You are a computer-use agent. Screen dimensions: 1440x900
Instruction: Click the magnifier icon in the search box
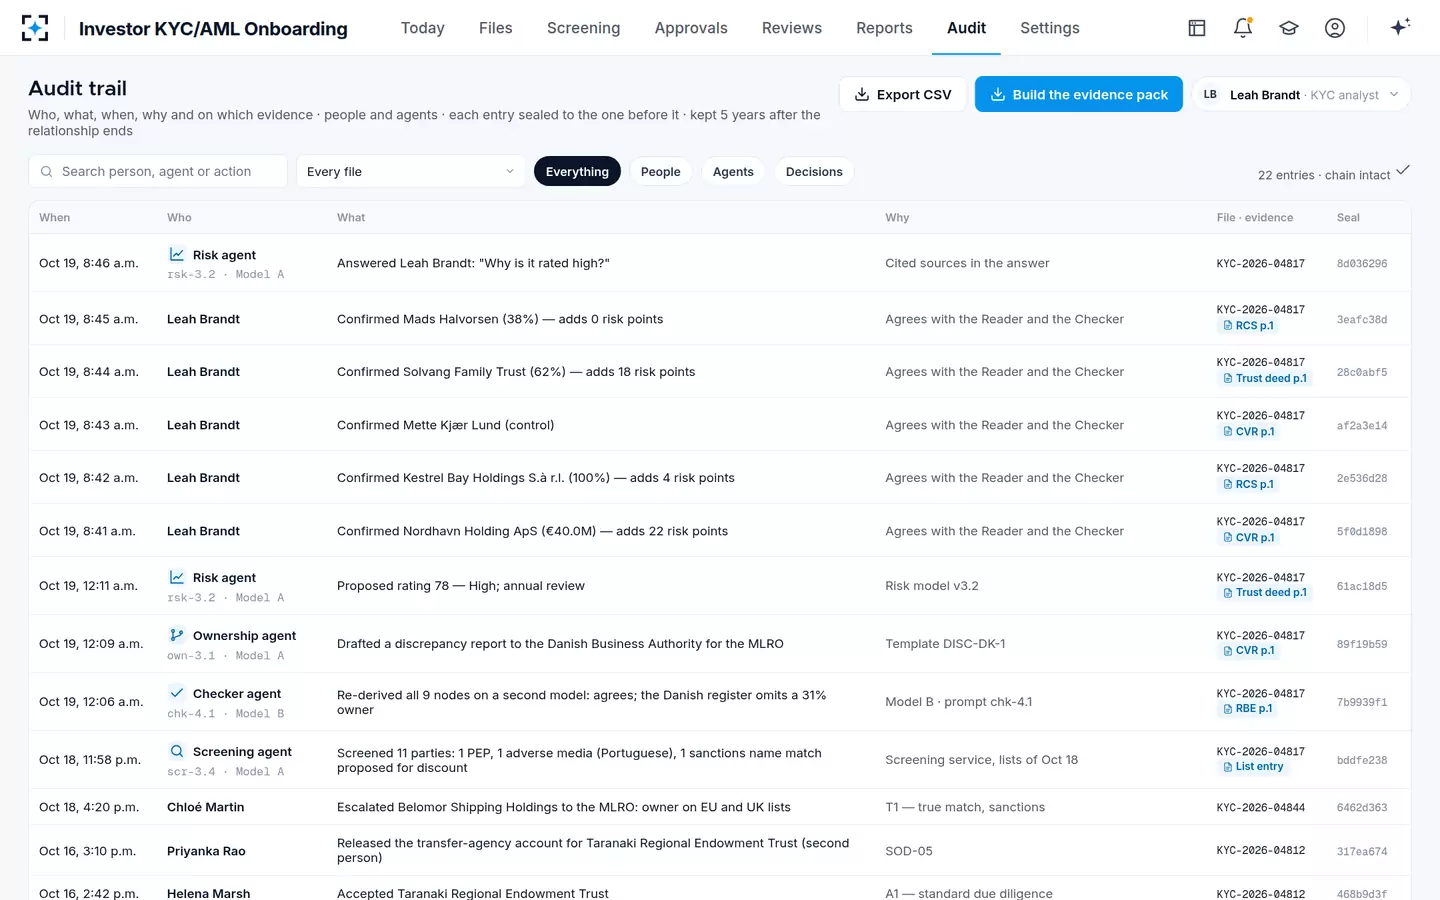click(x=46, y=172)
